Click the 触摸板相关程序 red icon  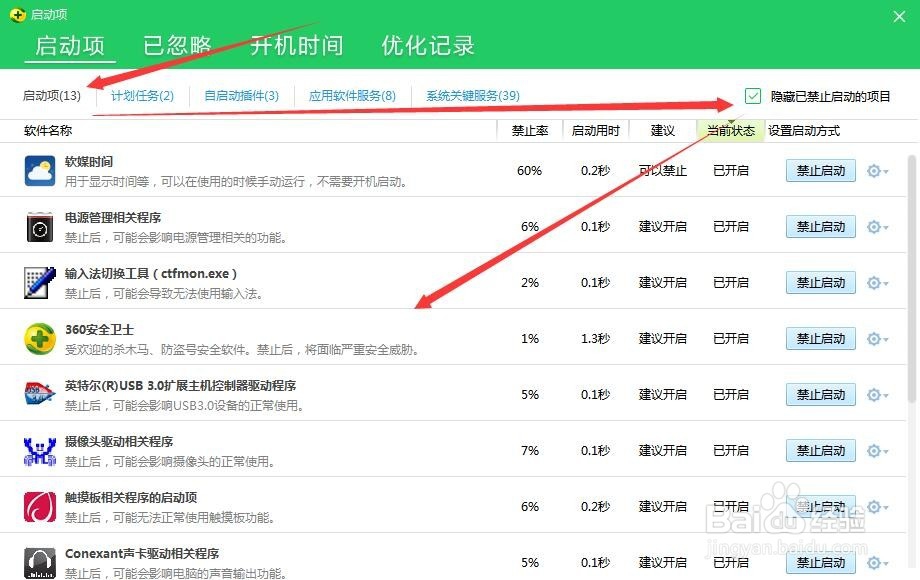tap(40, 507)
